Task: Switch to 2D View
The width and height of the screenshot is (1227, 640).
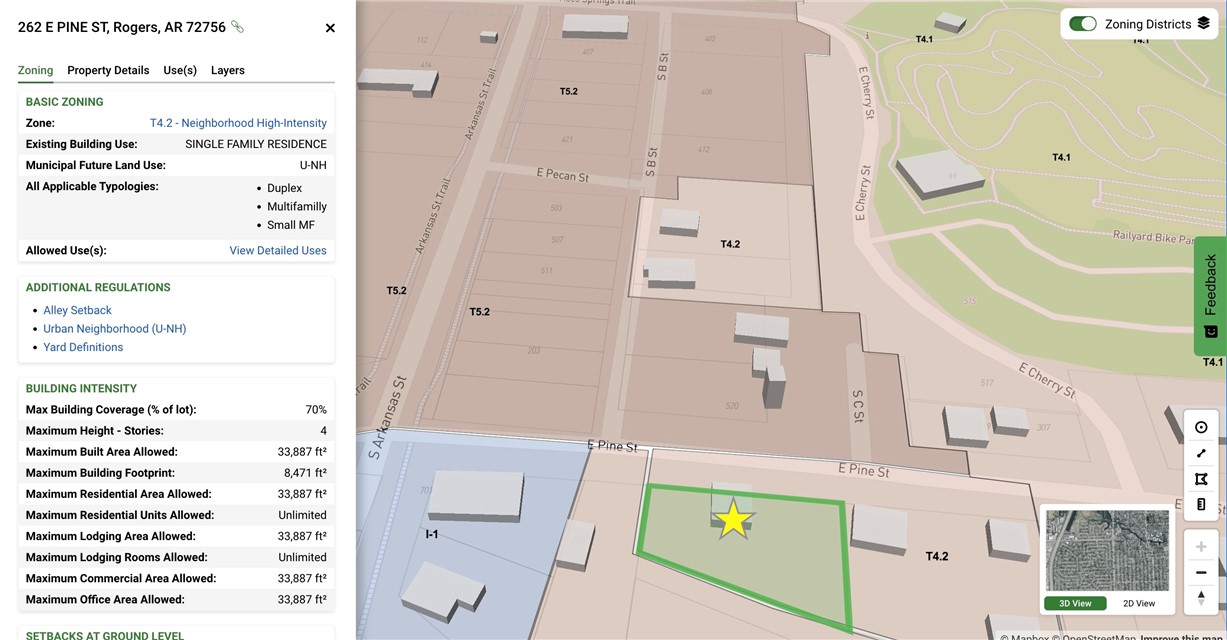Action: [x=1139, y=603]
